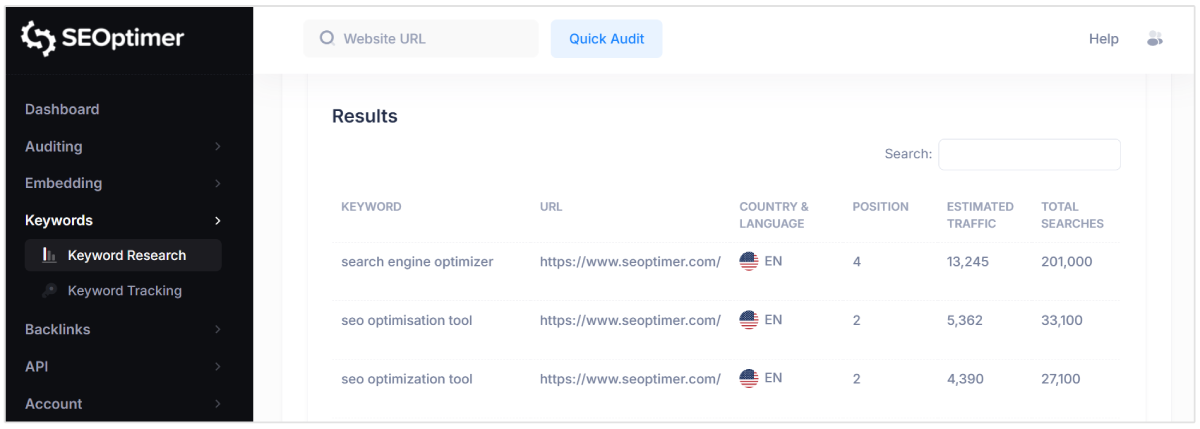
Task: Click US flag for search engine optimizer row
Action: click(x=749, y=262)
